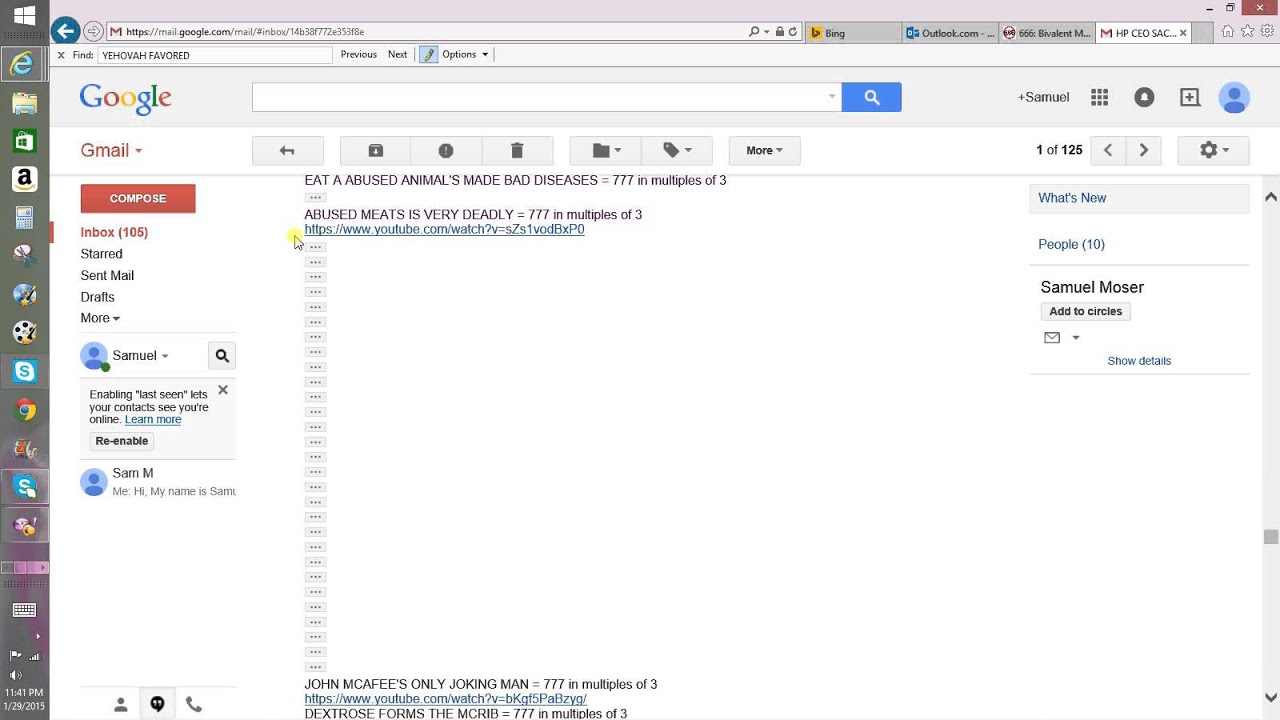Click the Back to Inbox arrow

287,150
